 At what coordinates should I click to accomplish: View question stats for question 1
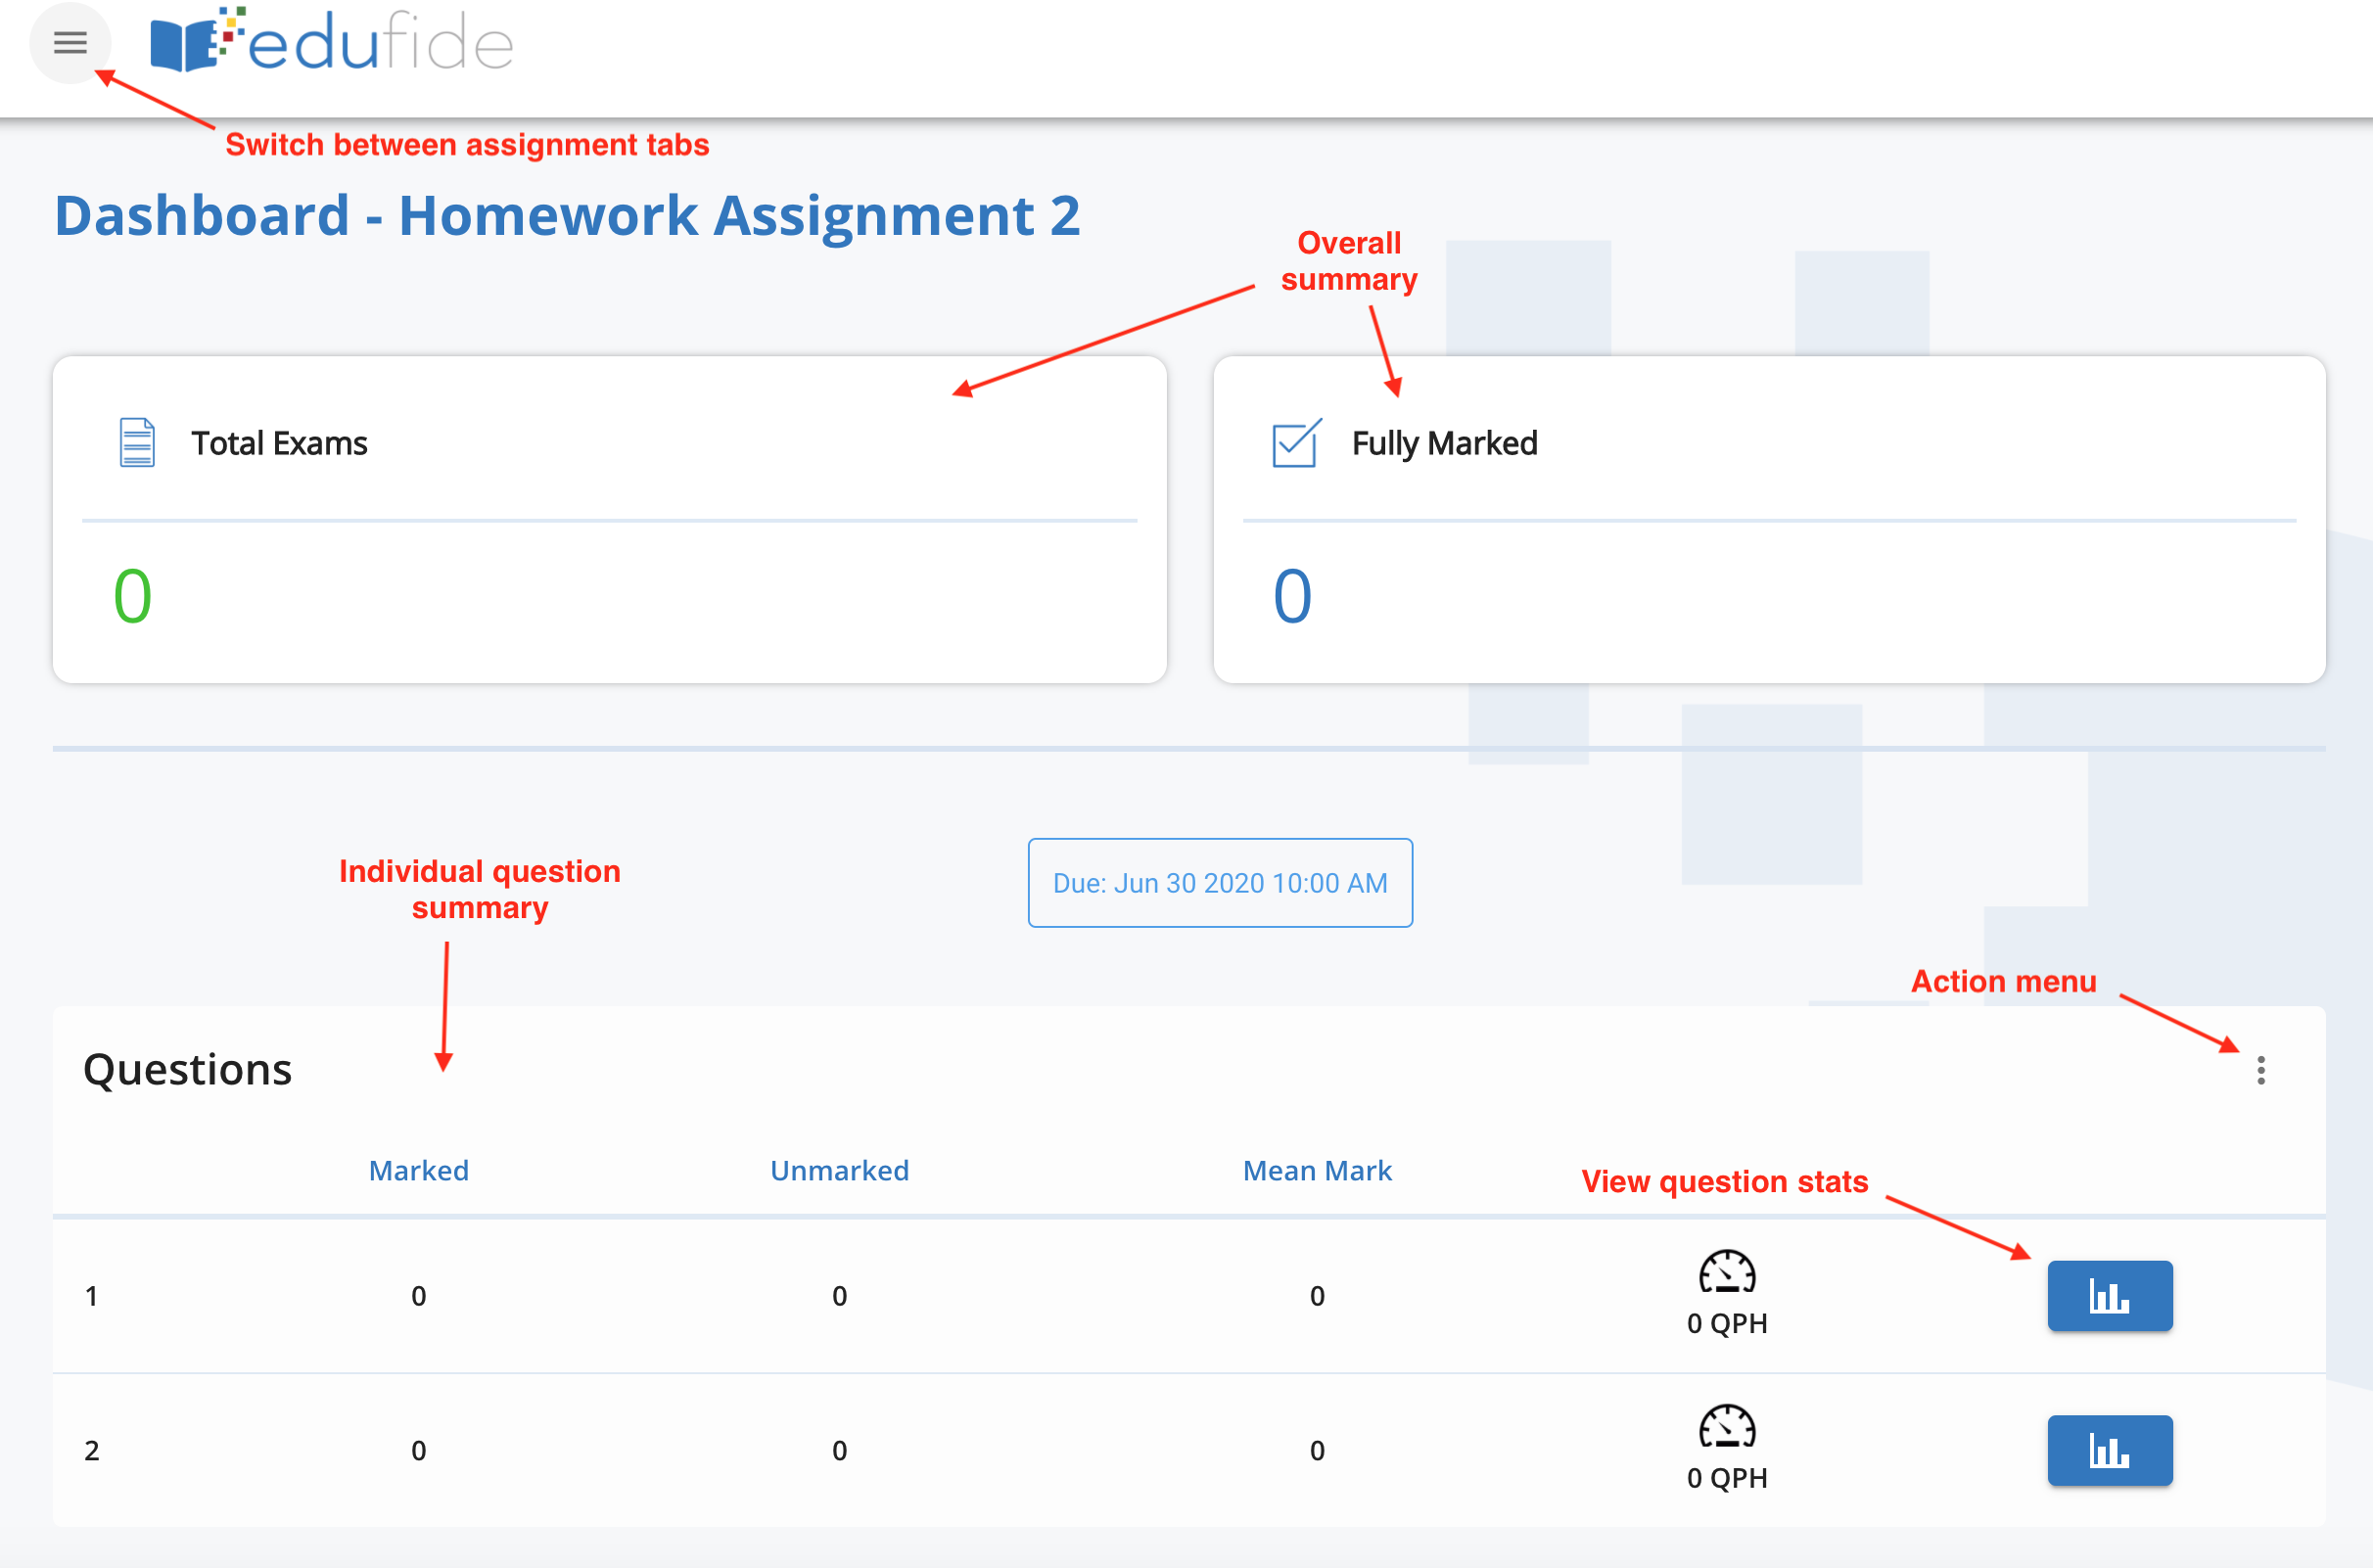tap(2110, 1295)
